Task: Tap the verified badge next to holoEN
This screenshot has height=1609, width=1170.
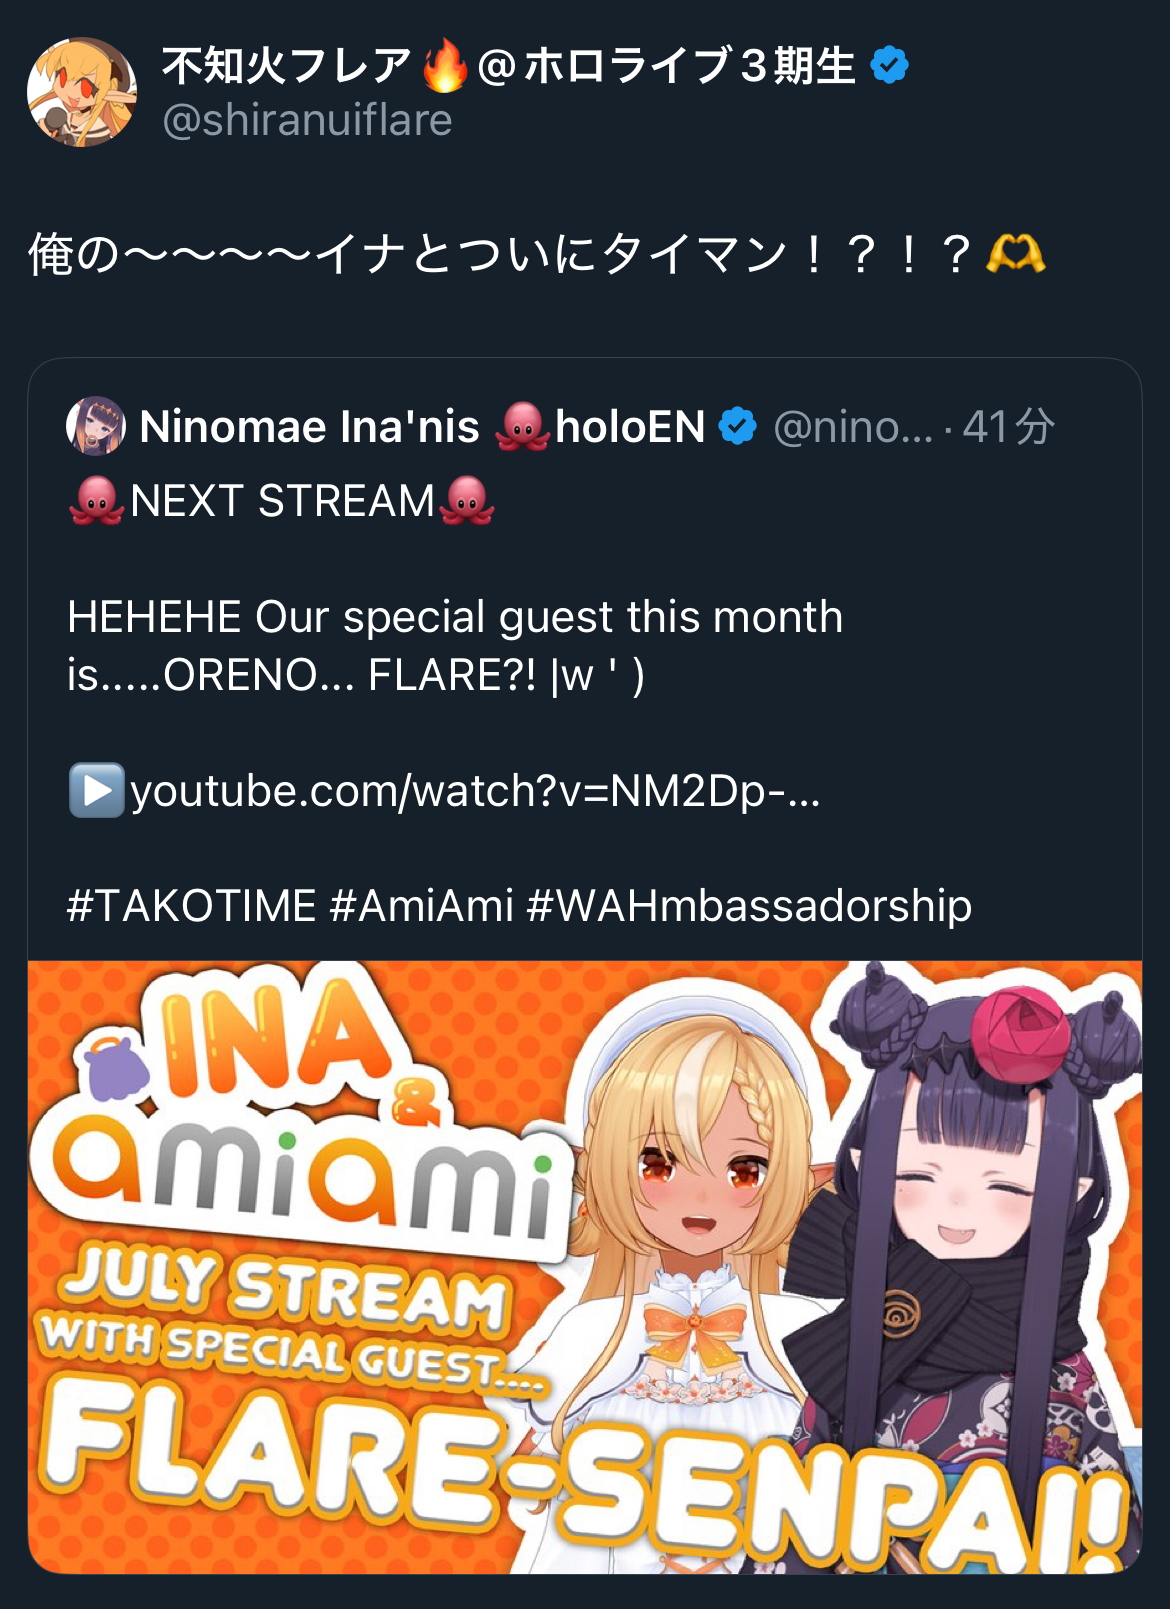Action: pos(738,426)
